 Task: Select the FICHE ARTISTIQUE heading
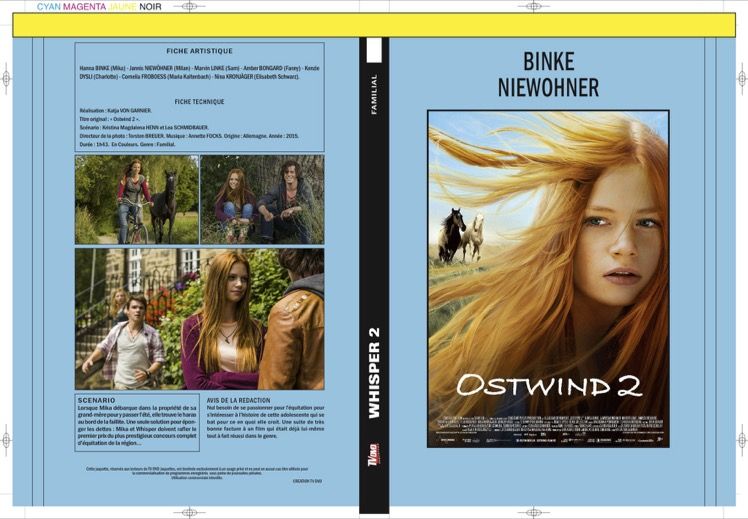point(199,51)
